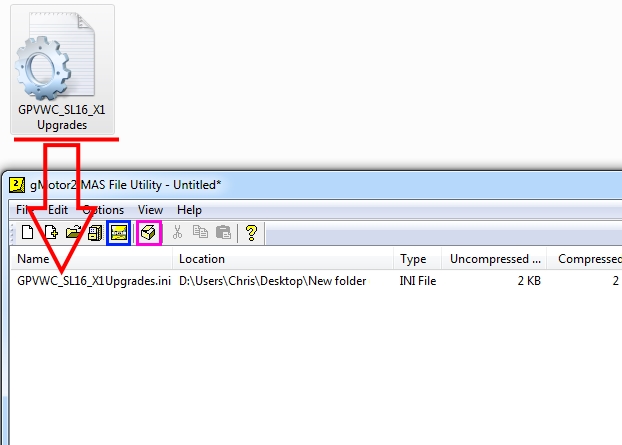Select the GPVWC_SL16_X1Upgrades.ini file row
Screen dimensions: 622x445
coord(317,281)
